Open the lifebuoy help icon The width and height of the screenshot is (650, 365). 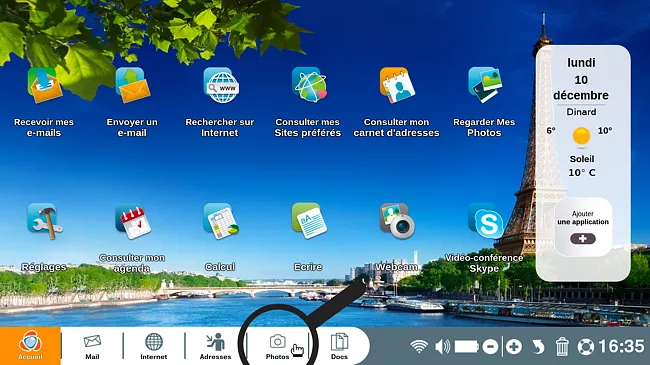(586, 347)
